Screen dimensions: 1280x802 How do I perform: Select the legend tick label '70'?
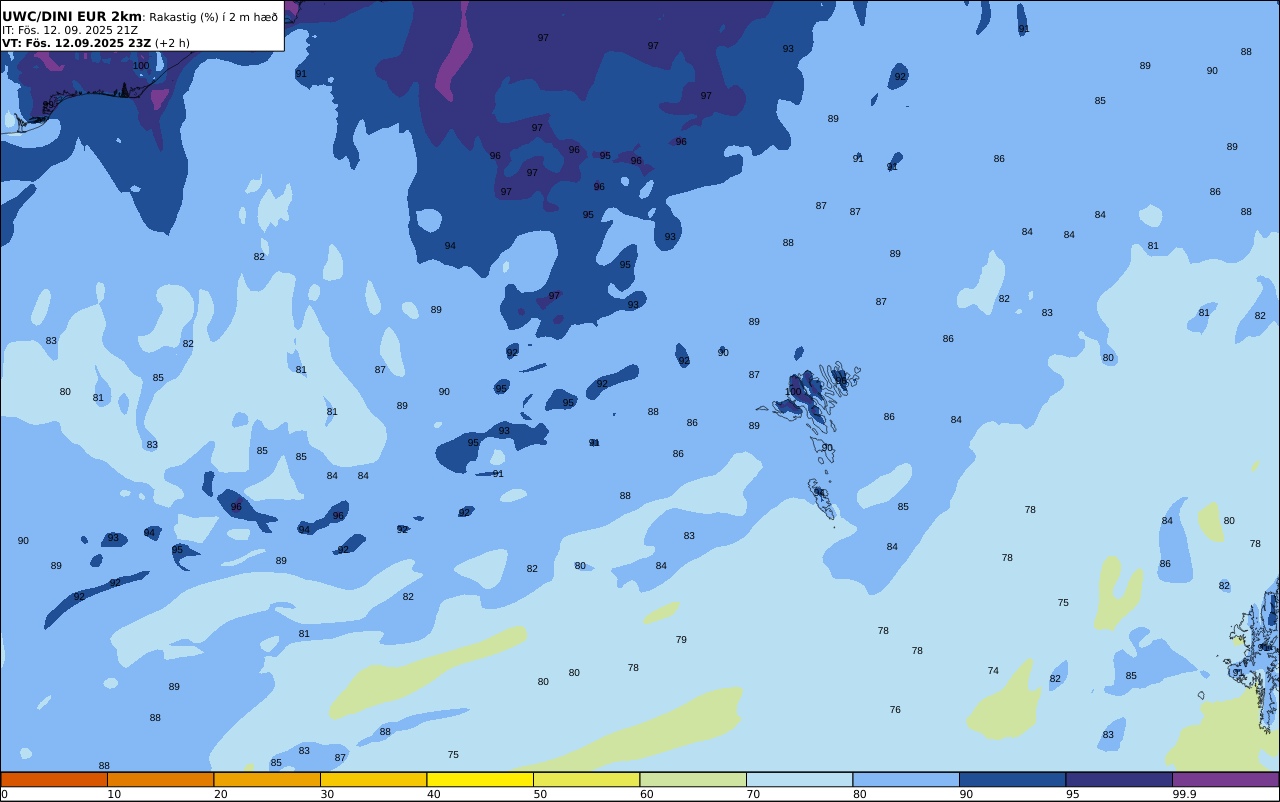click(753, 794)
